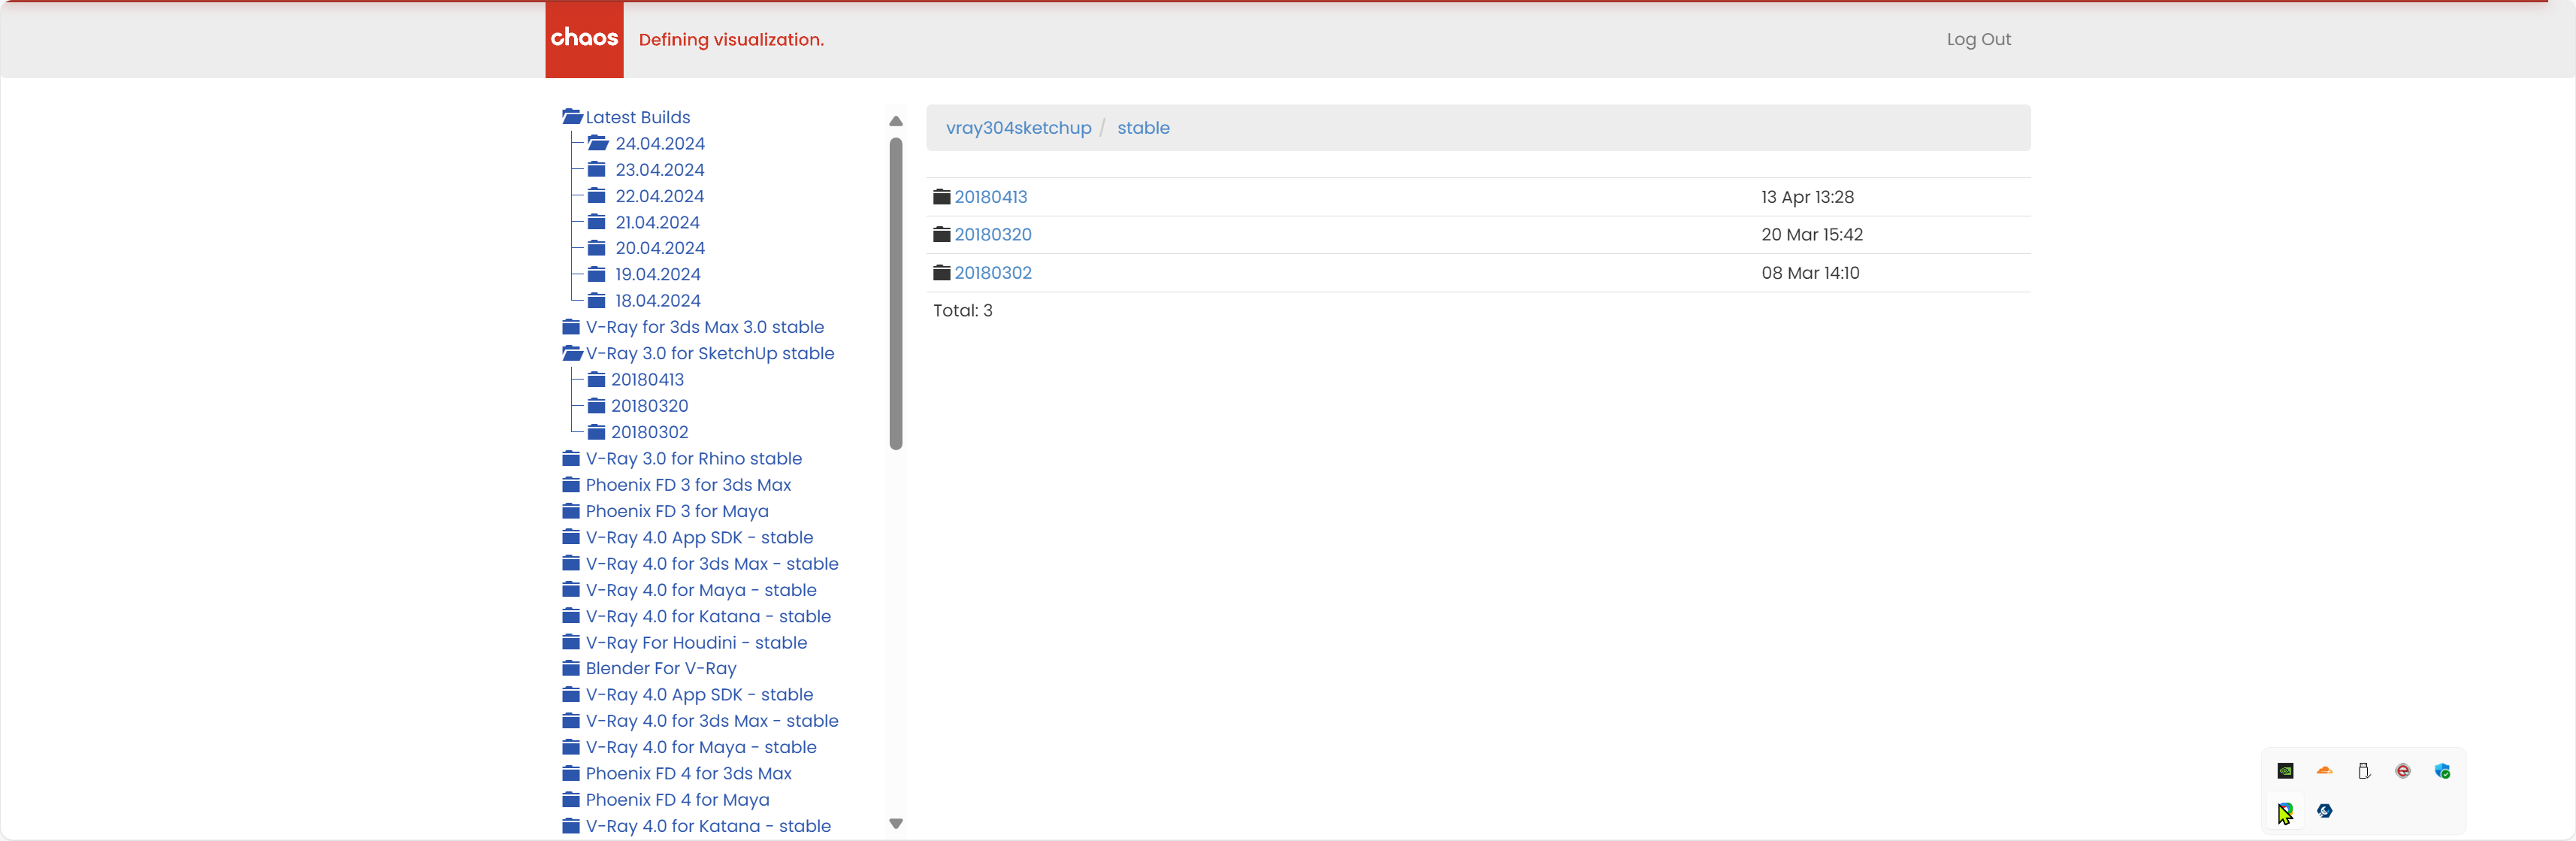The image size is (2576, 841).
Task: Click folder icon of 20180413 in the file list
Action: (x=942, y=197)
